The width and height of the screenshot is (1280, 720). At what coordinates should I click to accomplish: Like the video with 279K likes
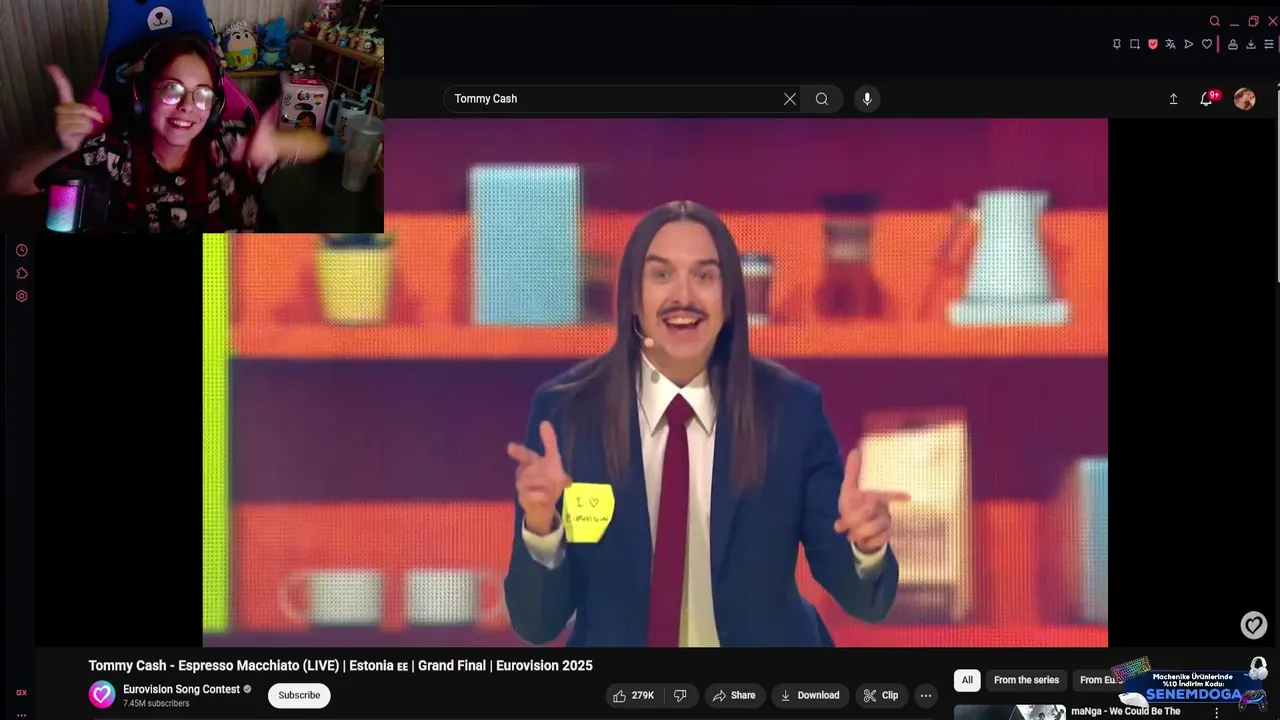coord(633,695)
